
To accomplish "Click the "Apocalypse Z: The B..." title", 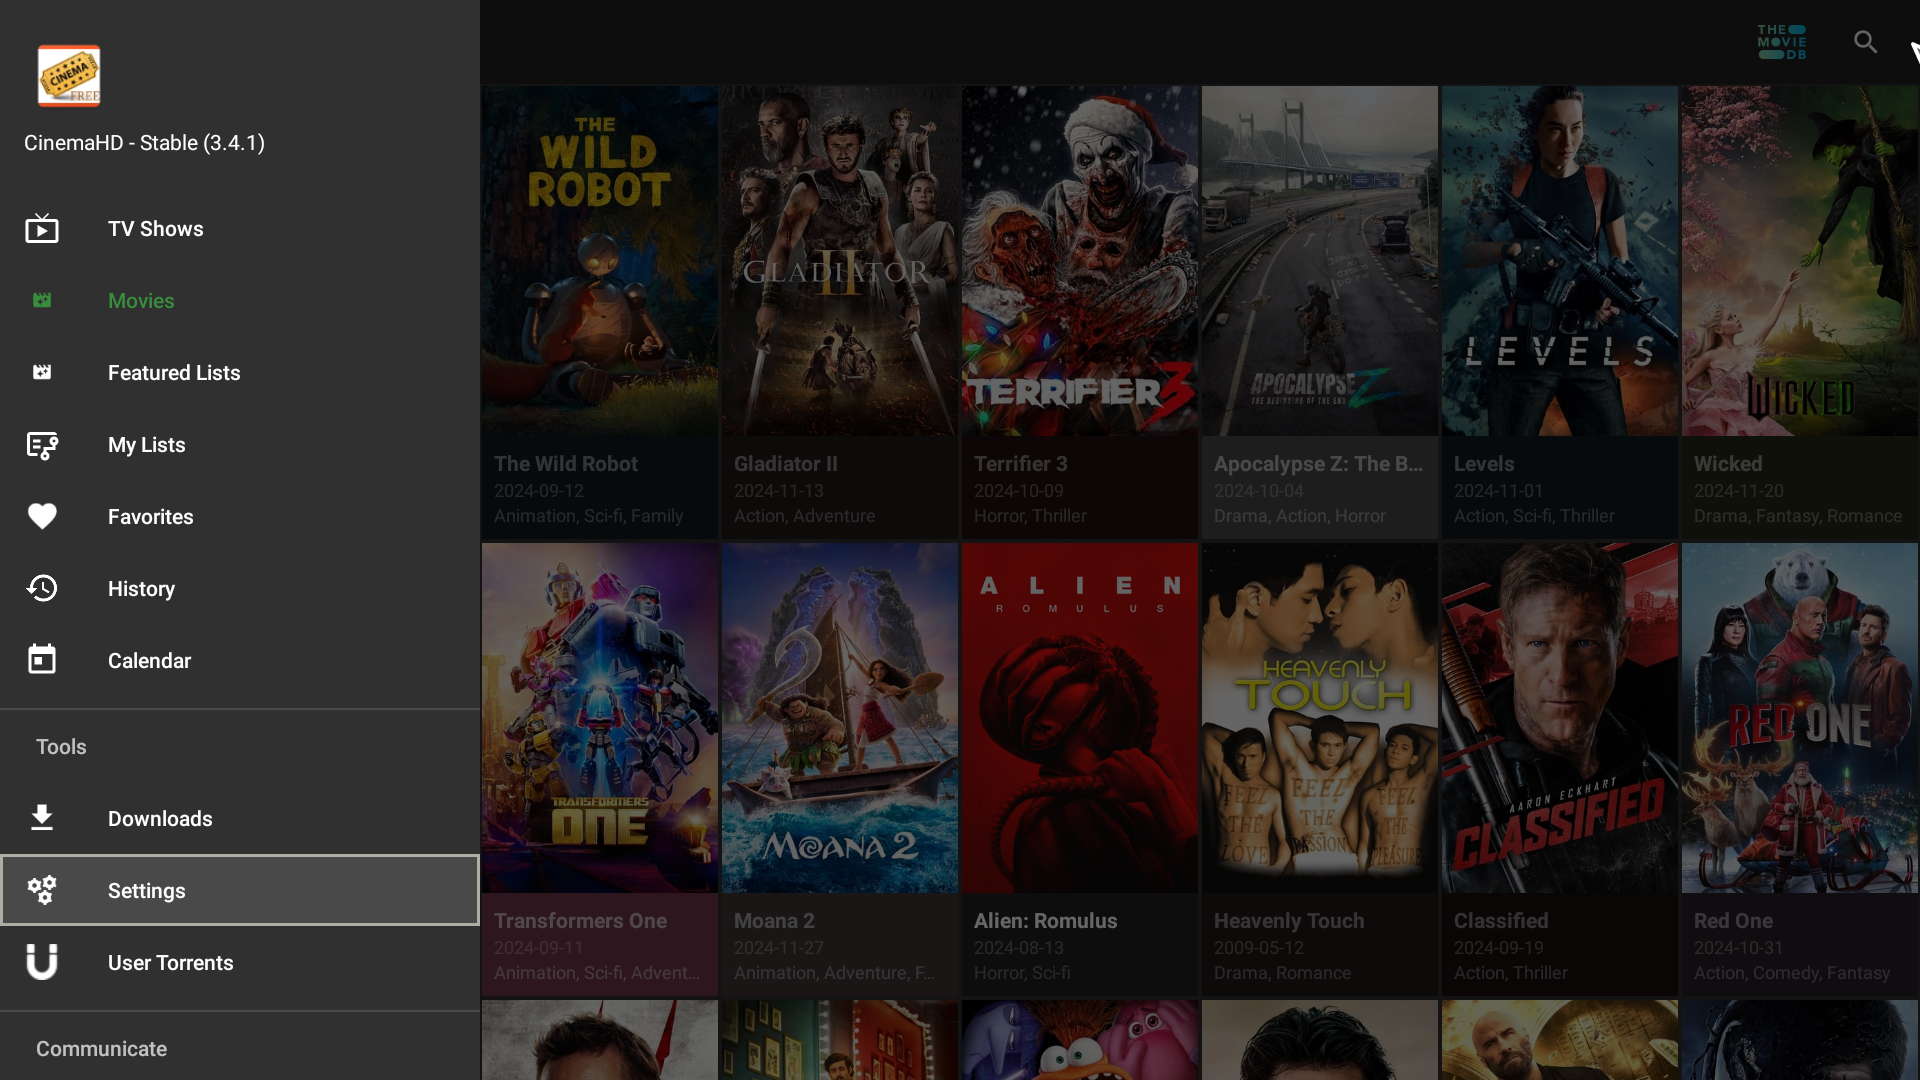I will coord(1318,464).
